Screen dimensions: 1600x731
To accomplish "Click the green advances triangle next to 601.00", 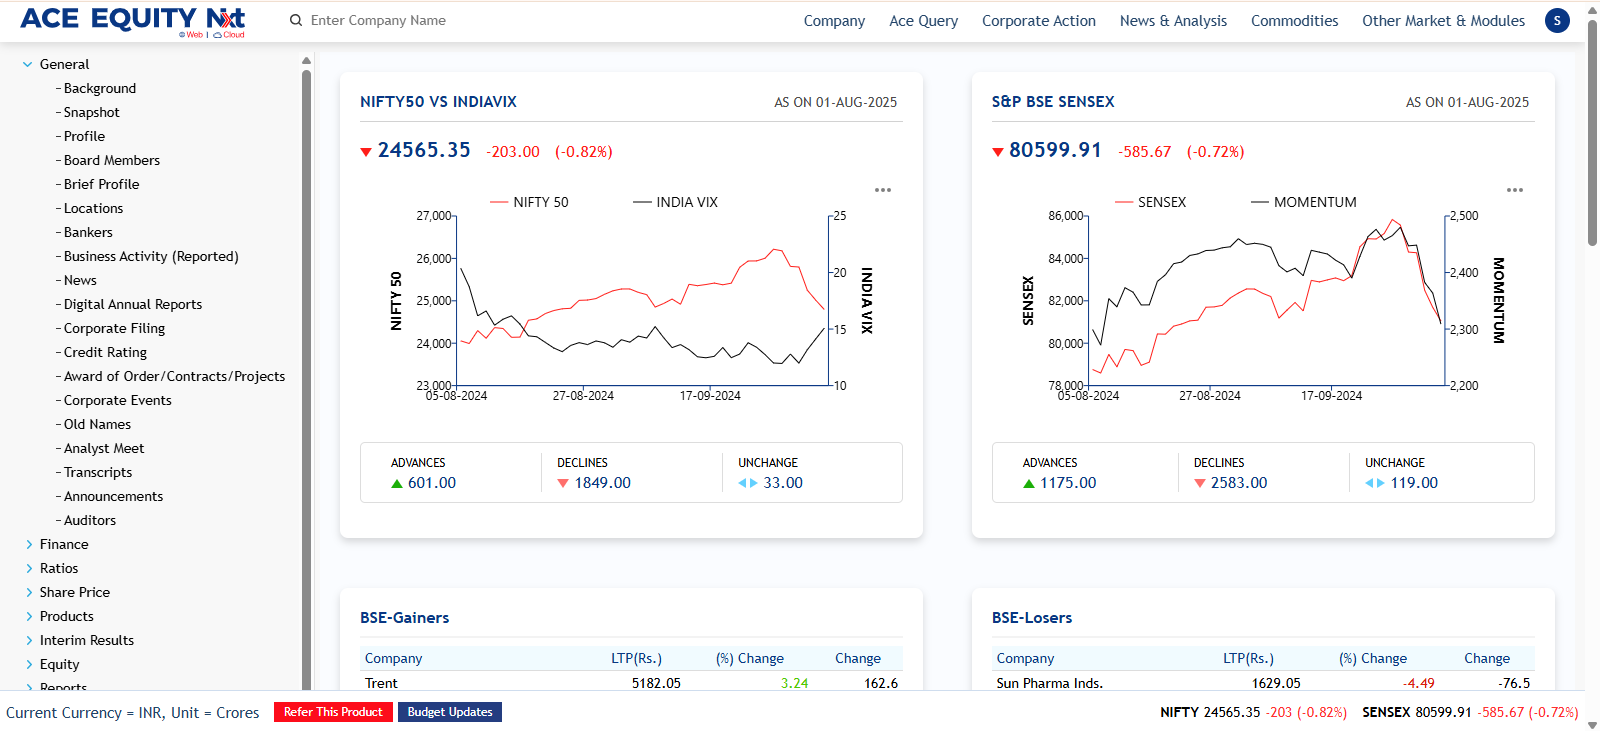I will 397,484.
